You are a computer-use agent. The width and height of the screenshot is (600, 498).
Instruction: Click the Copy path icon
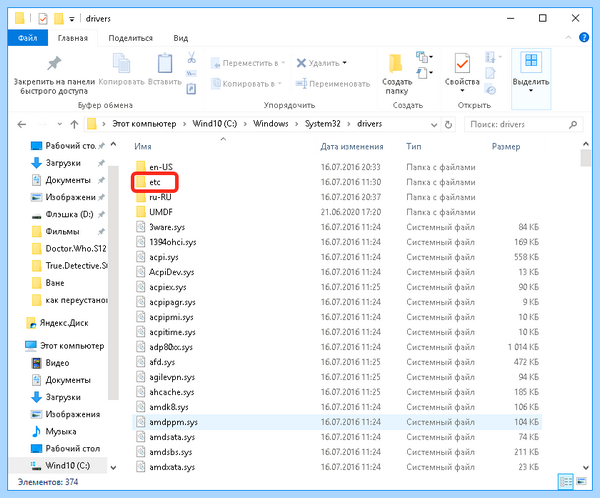click(191, 73)
